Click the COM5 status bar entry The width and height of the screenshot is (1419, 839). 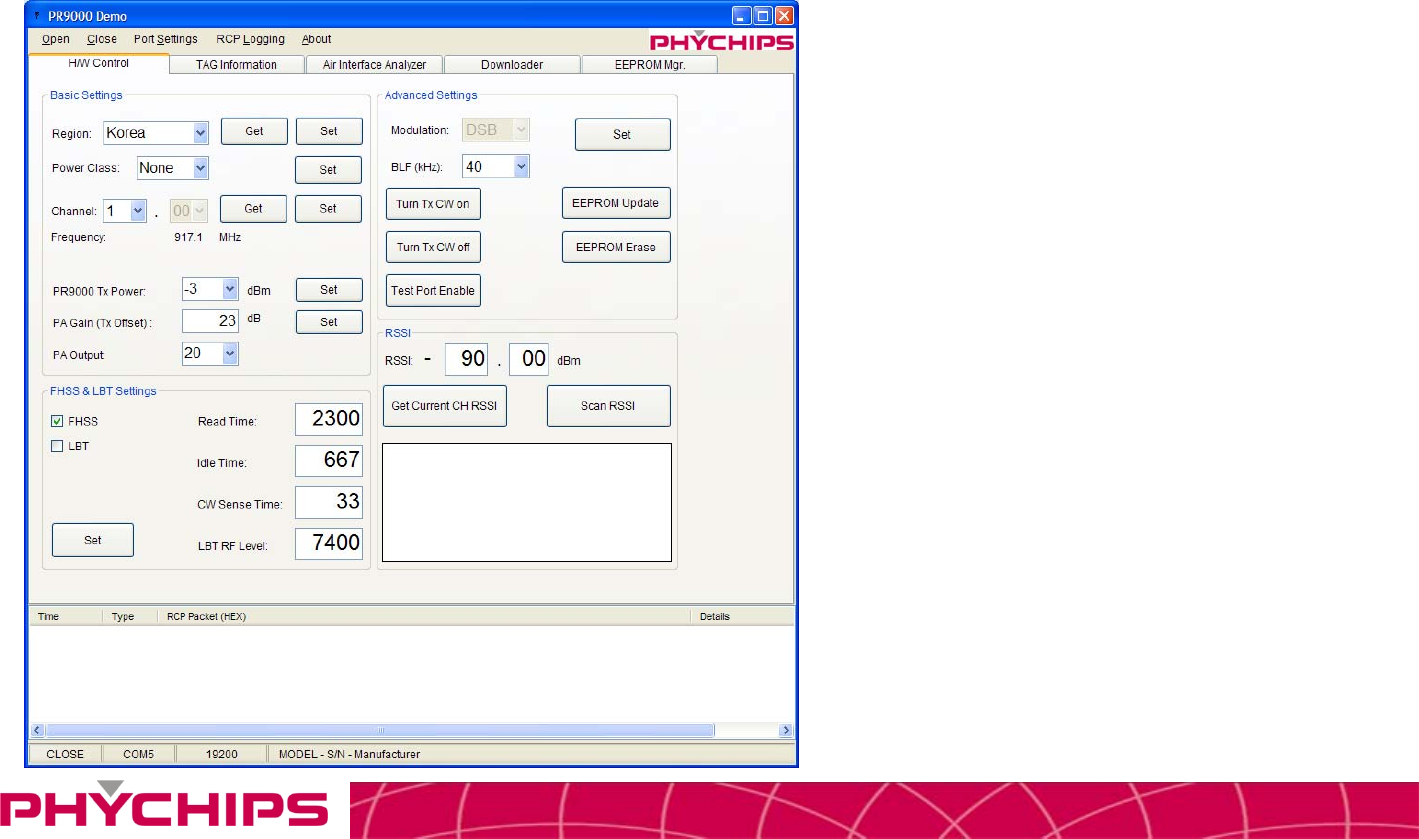coord(139,754)
